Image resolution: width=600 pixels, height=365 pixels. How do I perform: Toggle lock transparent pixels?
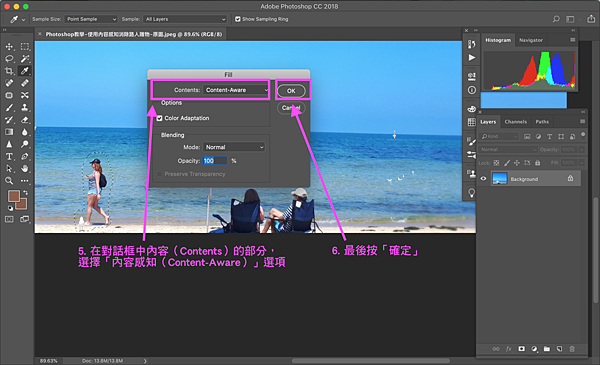coord(496,163)
